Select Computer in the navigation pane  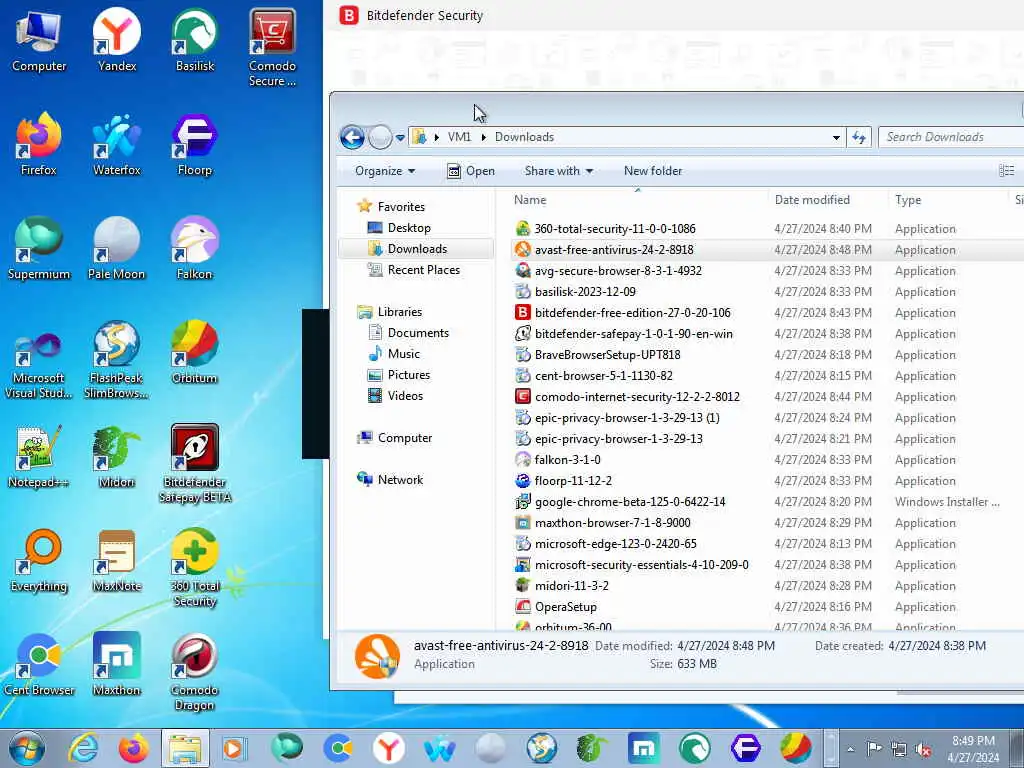[x=404, y=438]
